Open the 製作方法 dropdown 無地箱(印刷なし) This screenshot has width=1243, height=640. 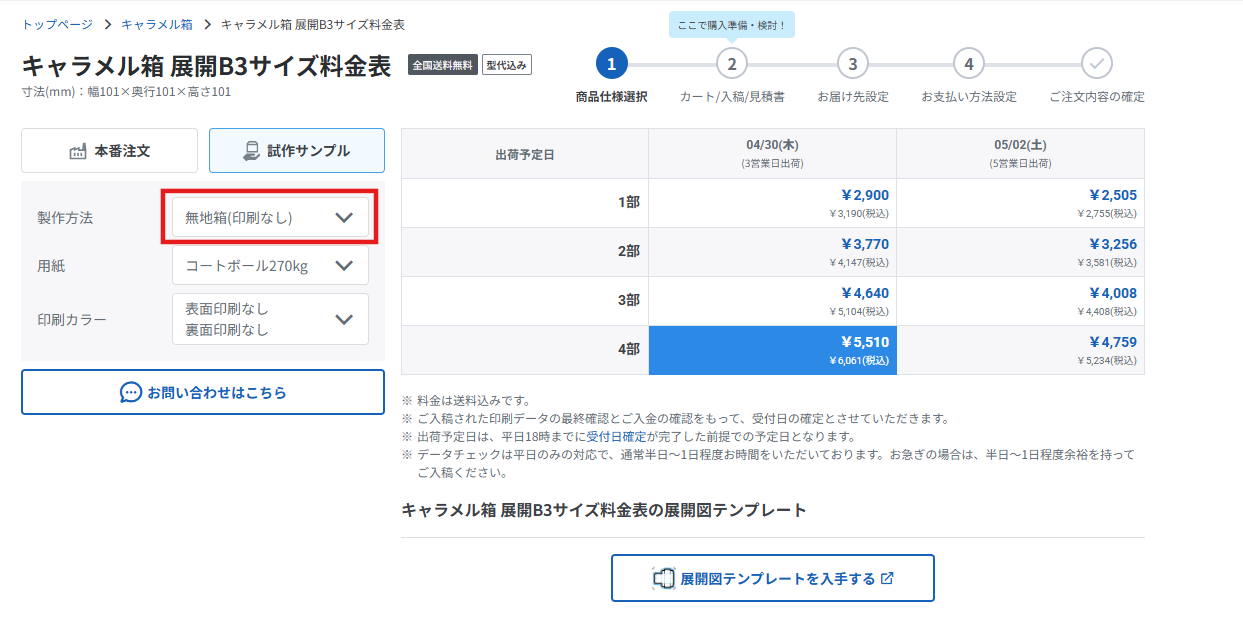coord(270,217)
